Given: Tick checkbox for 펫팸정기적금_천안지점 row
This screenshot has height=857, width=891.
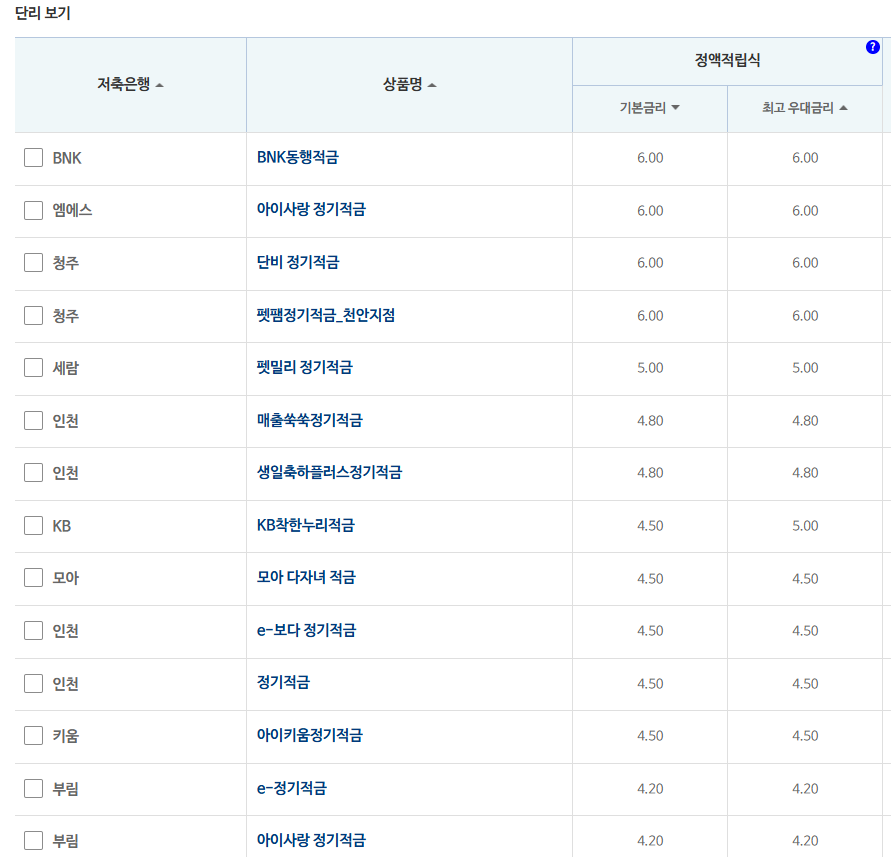Looking at the screenshot, I should point(34,315).
